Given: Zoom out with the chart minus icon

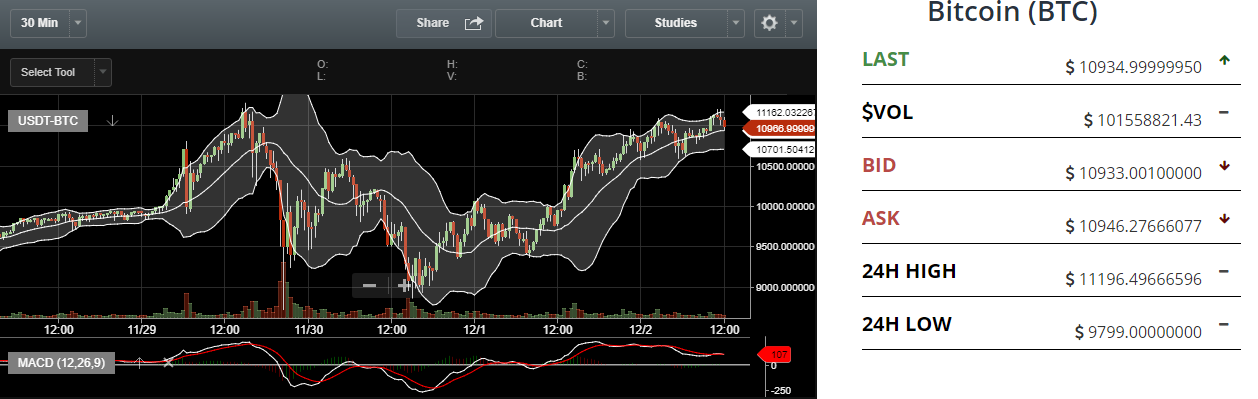Looking at the screenshot, I should [369, 286].
